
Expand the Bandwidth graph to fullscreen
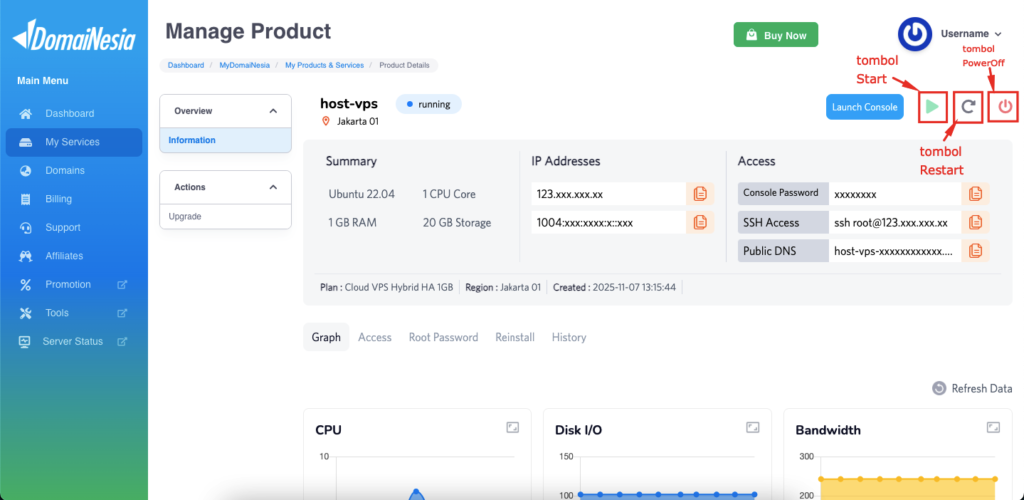pyautogui.click(x=993, y=428)
